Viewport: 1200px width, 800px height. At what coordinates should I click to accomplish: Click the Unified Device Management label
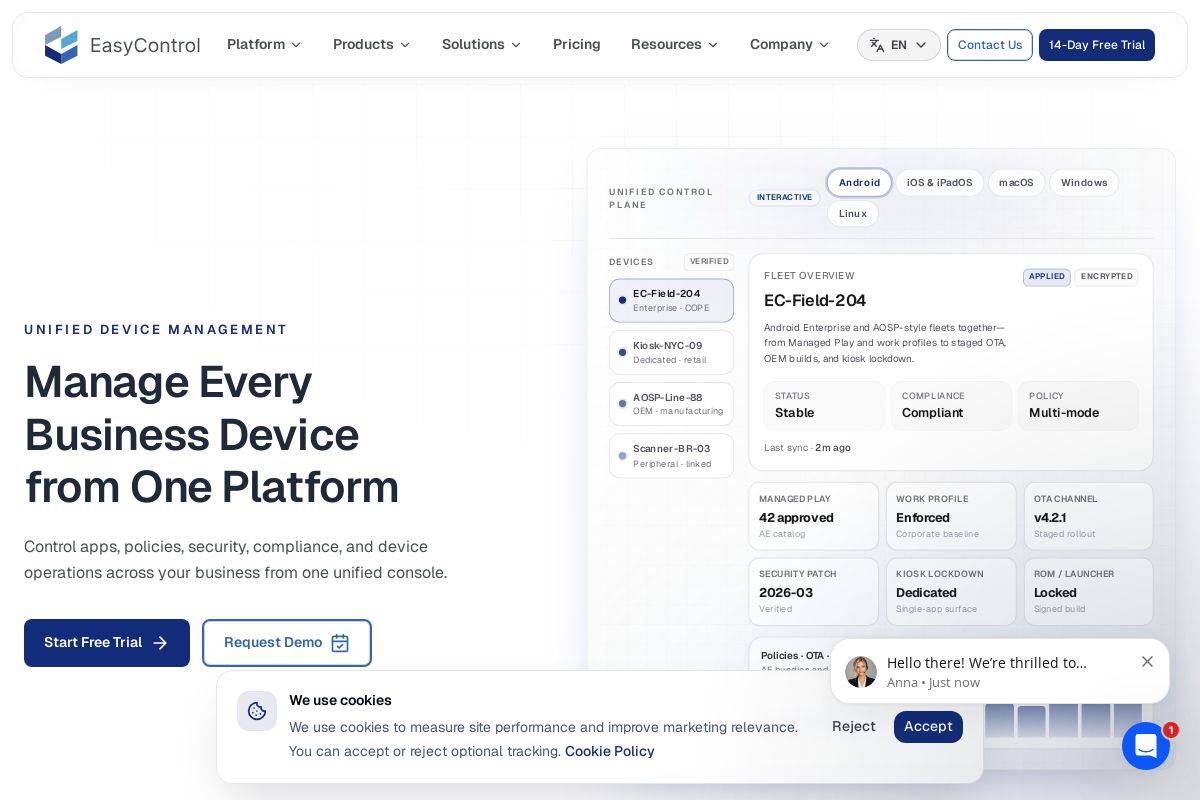click(156, 330)
